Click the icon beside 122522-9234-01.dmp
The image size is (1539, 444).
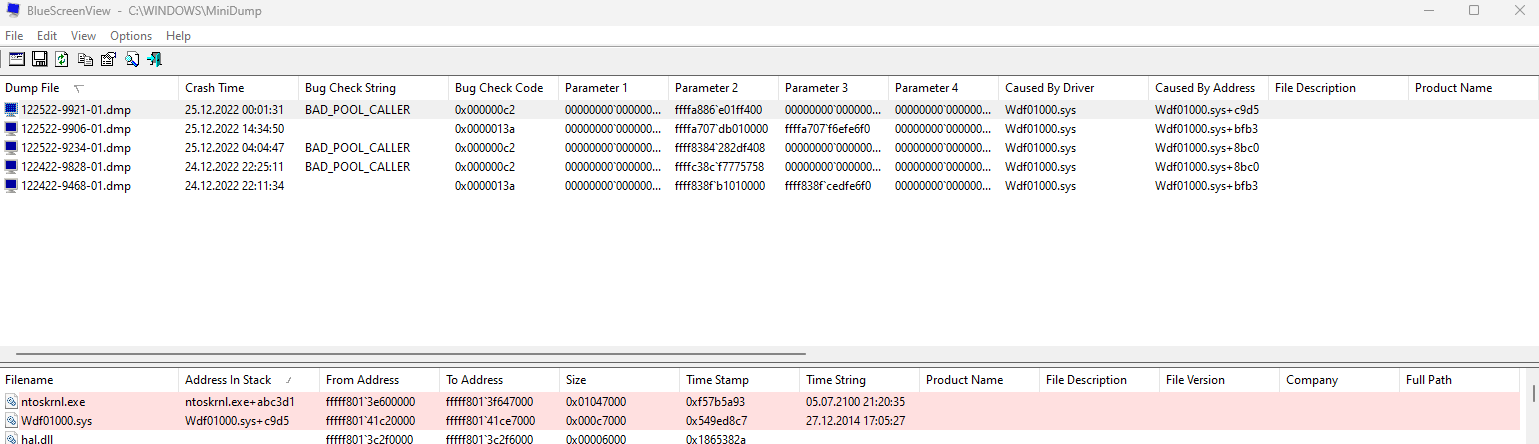tap(11, 148)
